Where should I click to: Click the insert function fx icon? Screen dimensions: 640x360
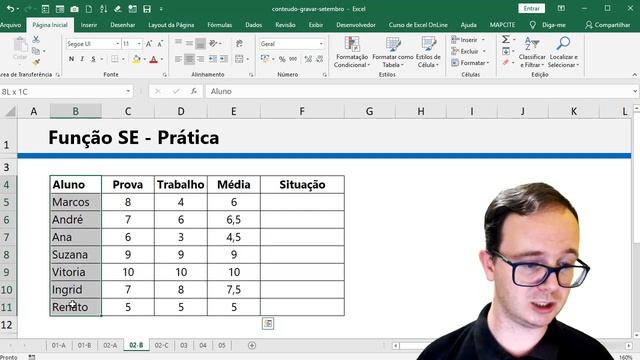click(x=194, y=91)
